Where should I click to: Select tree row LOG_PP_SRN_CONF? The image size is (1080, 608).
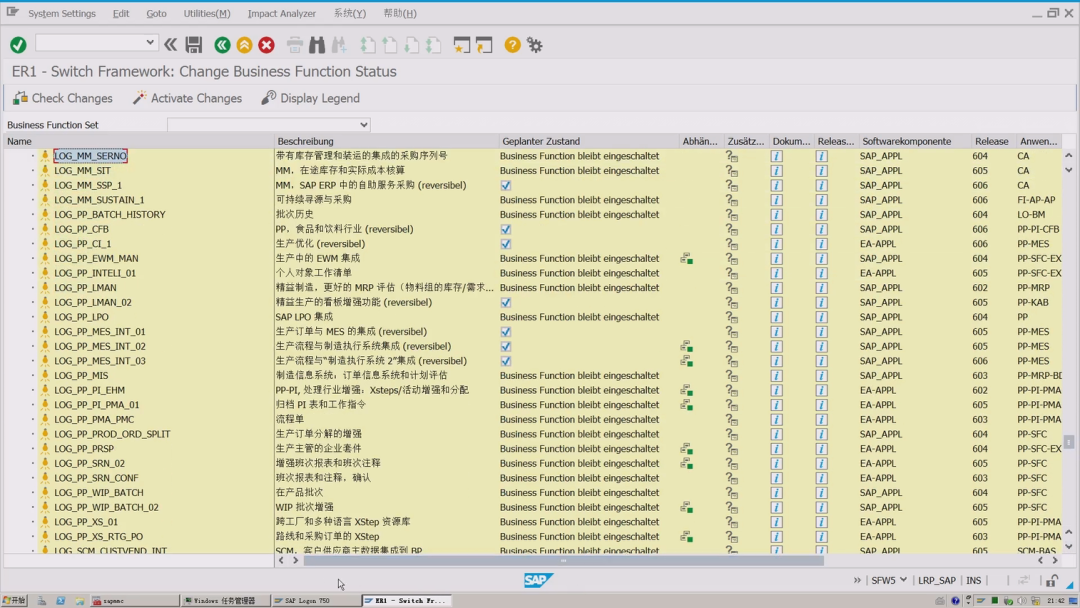click(x=96, y=478)
